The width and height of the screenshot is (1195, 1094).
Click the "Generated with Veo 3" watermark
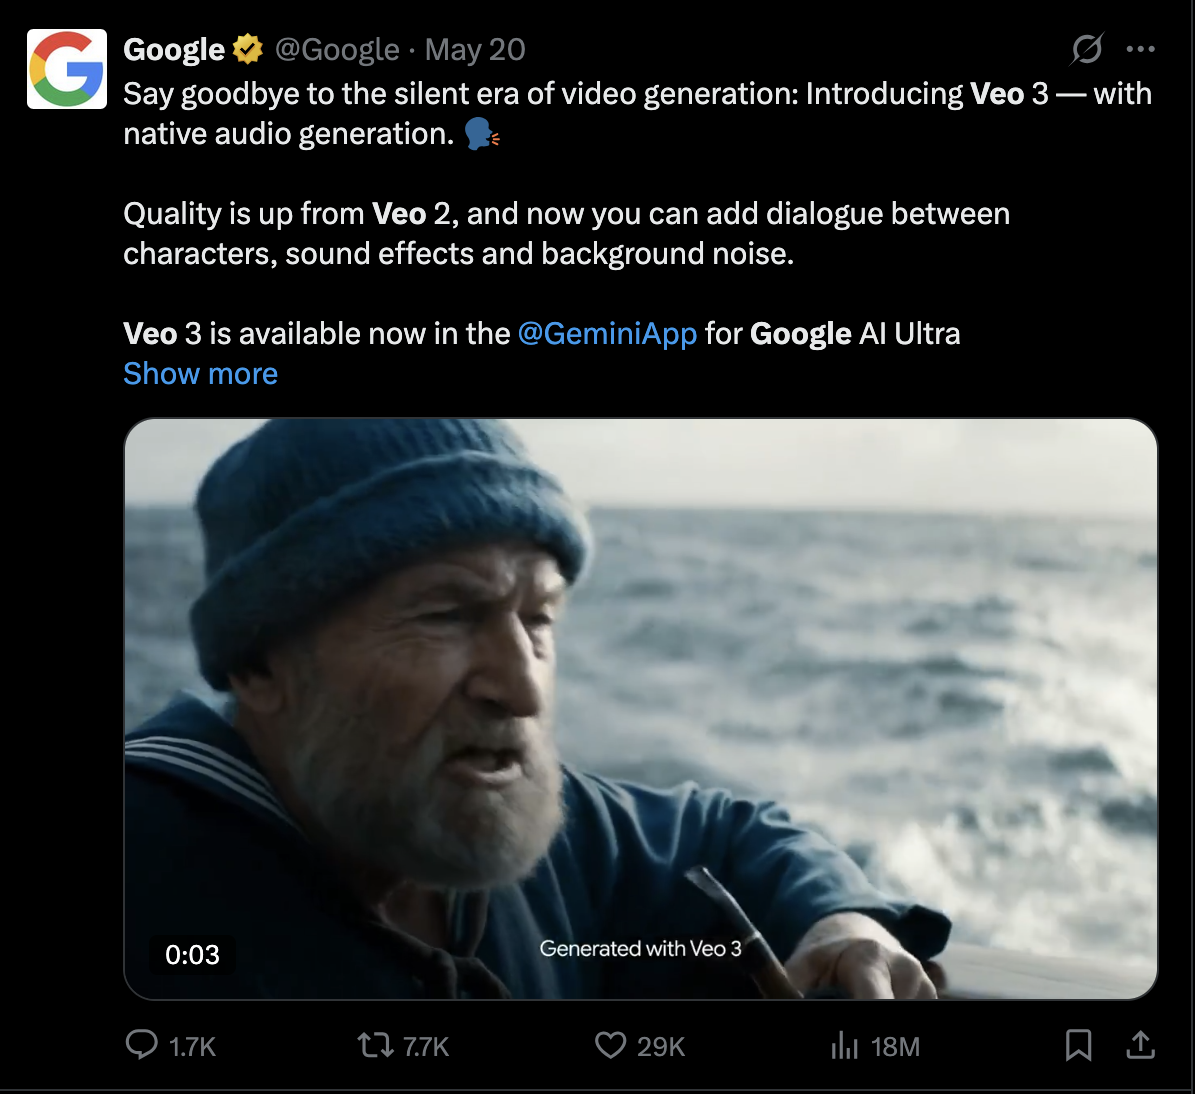tap(640, 948)
